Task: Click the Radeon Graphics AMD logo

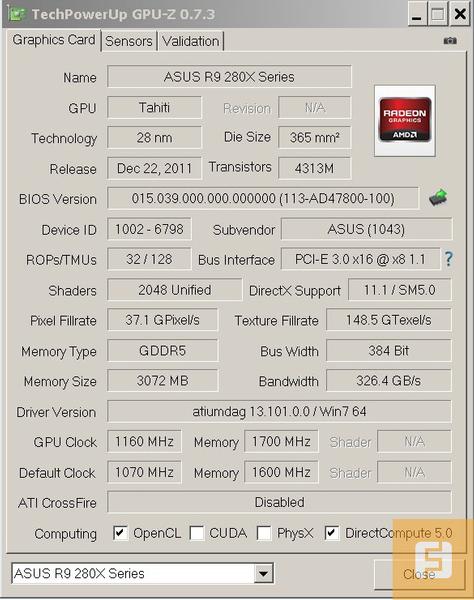Action: pyautogui.click(x=405, y=121)
